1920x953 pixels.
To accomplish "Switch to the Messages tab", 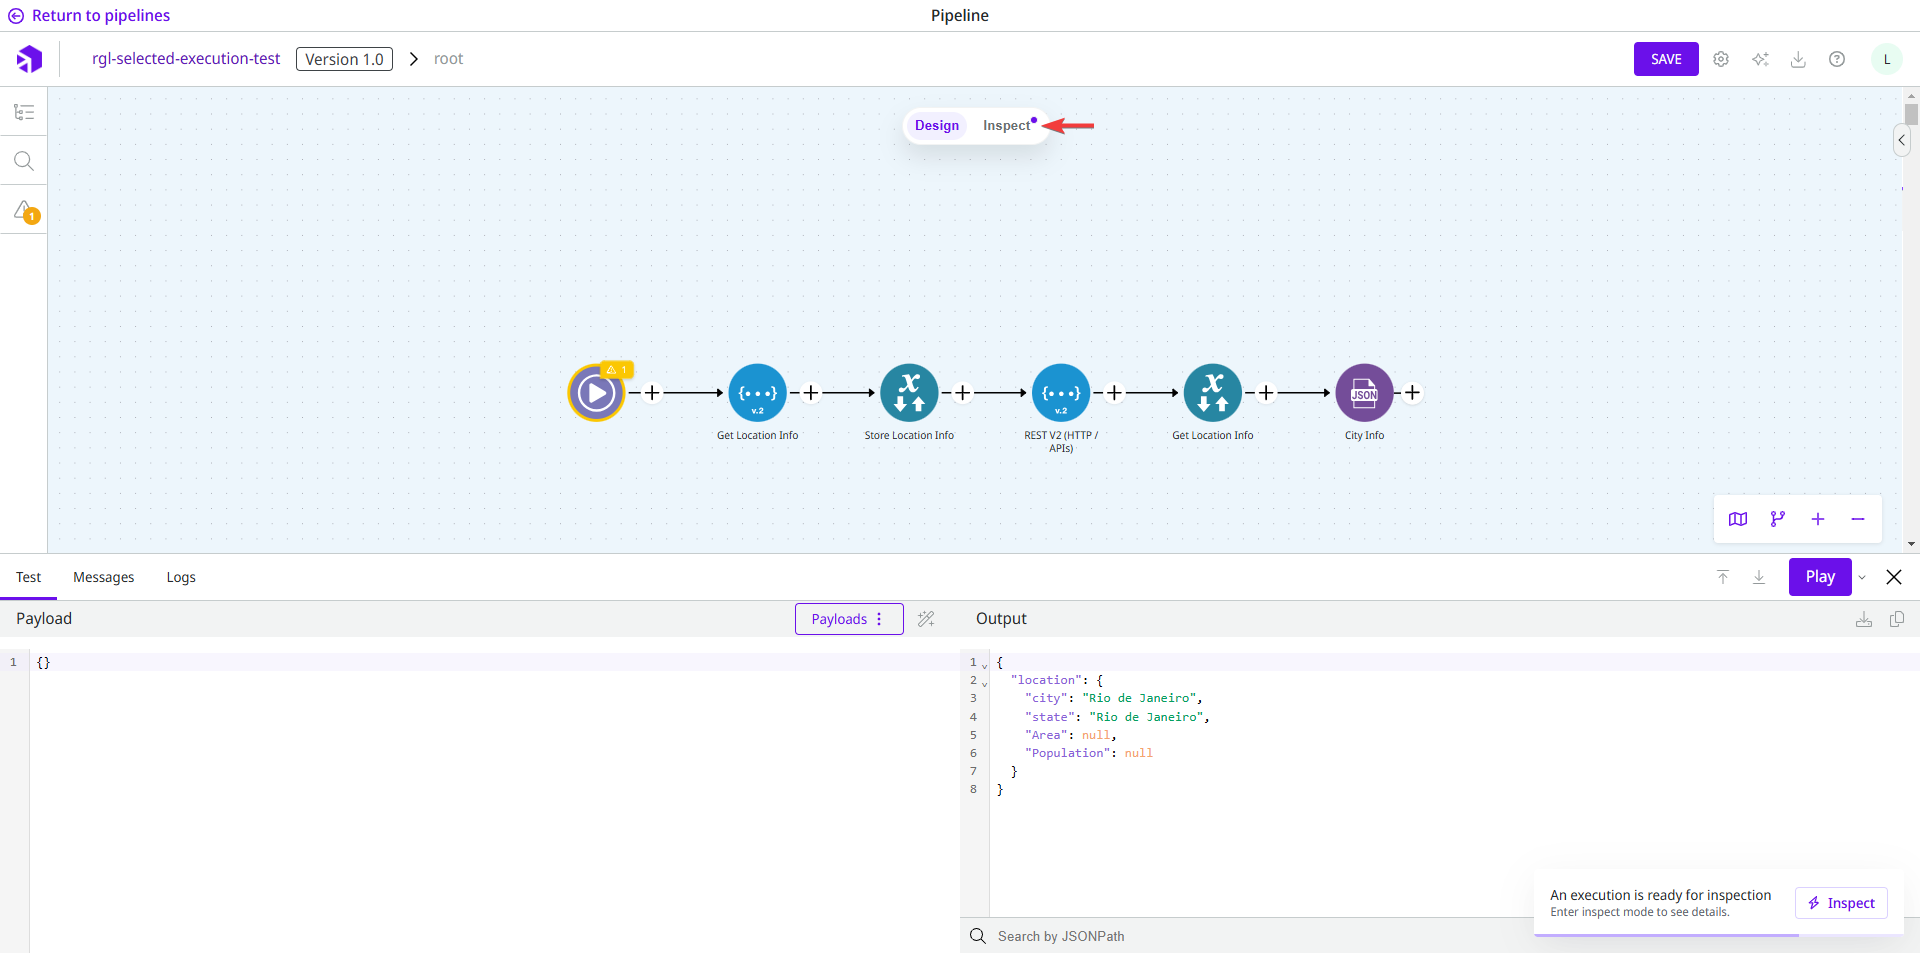I will coord(103,577).
